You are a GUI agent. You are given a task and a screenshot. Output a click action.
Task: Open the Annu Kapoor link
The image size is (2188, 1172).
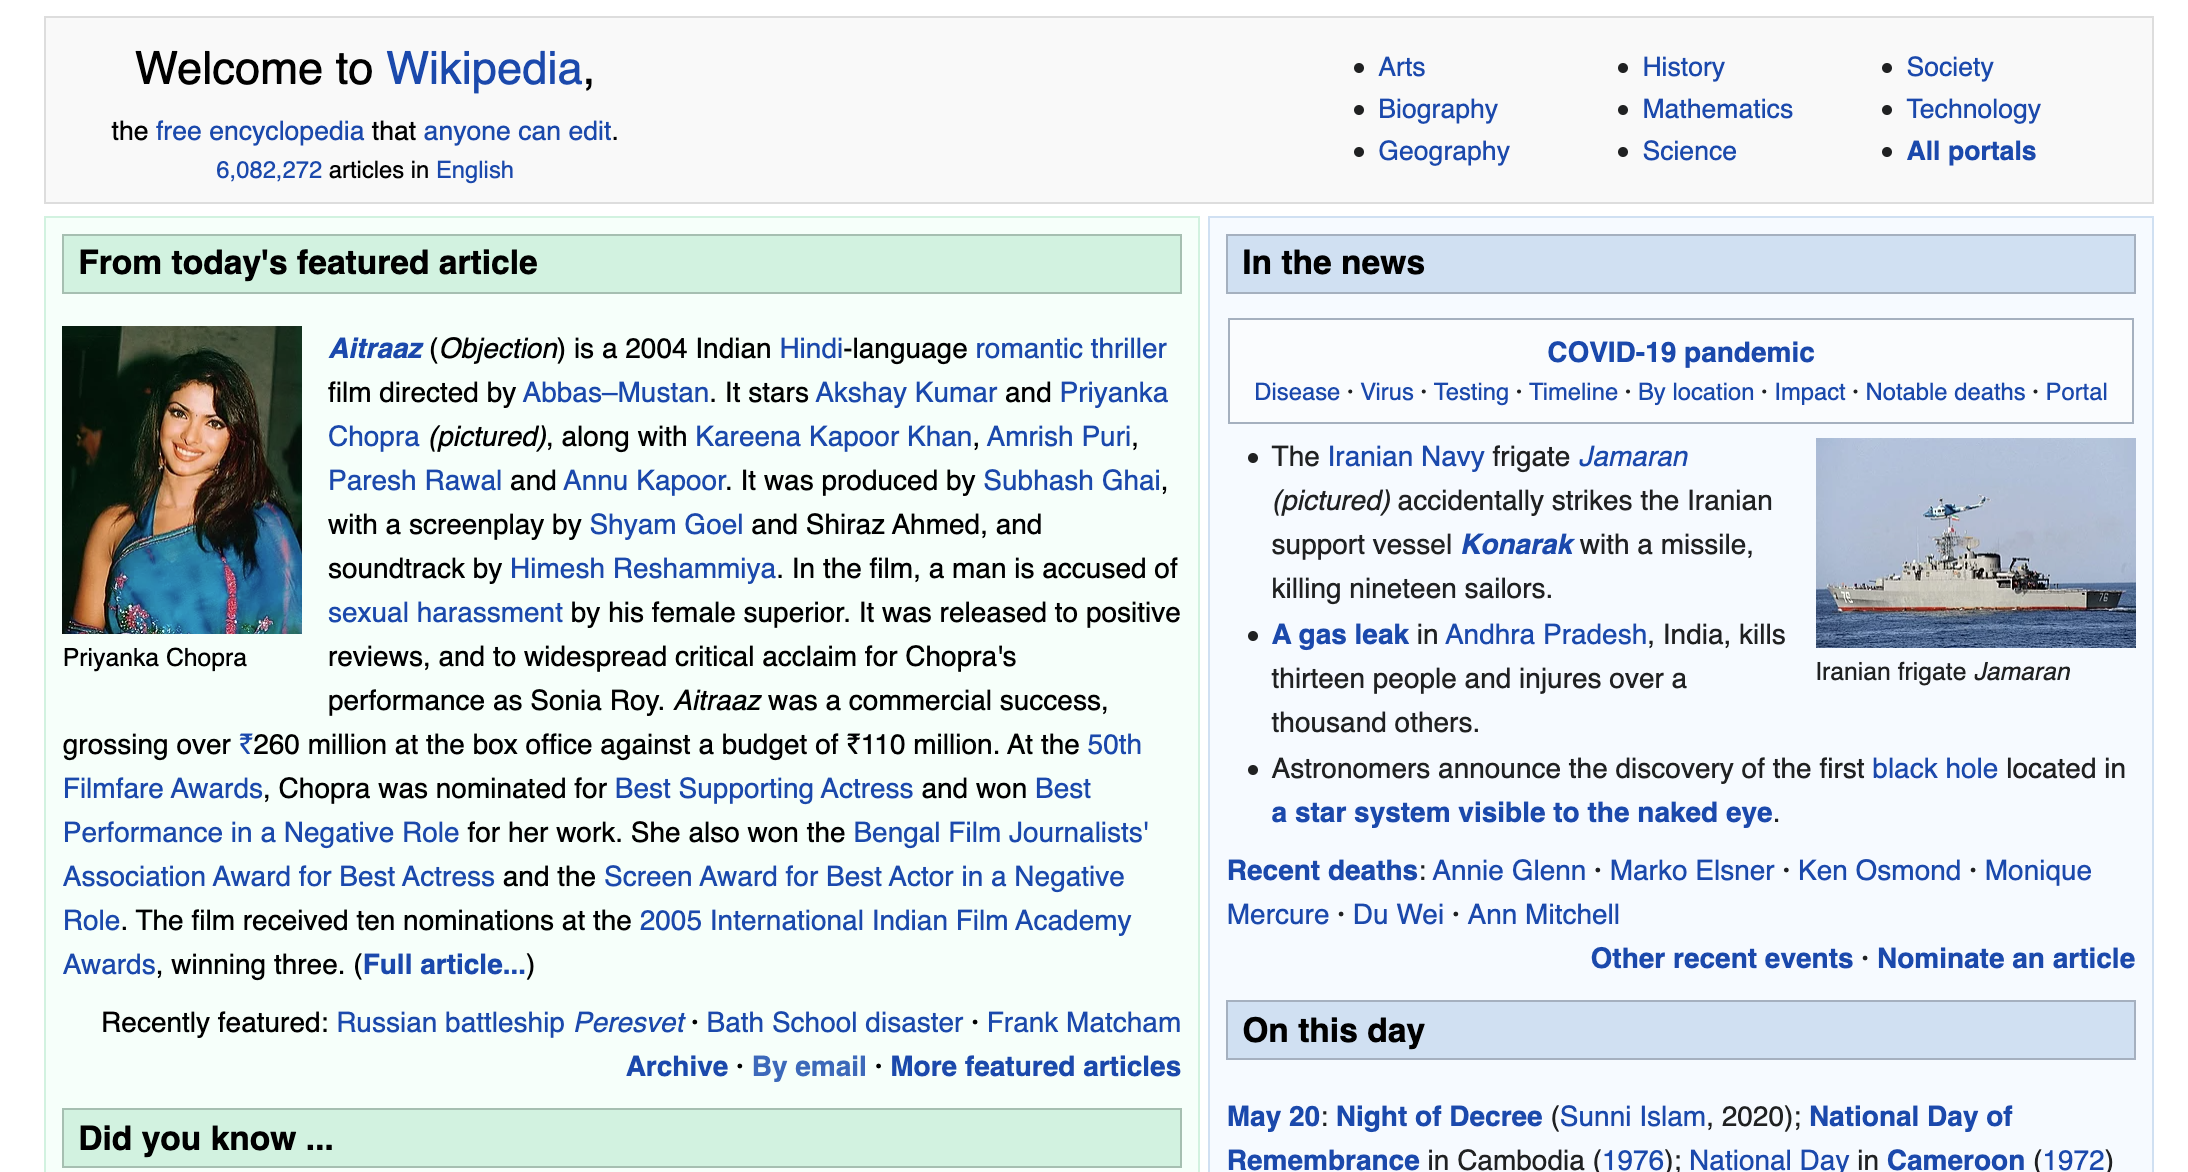(x=644, y=481)
